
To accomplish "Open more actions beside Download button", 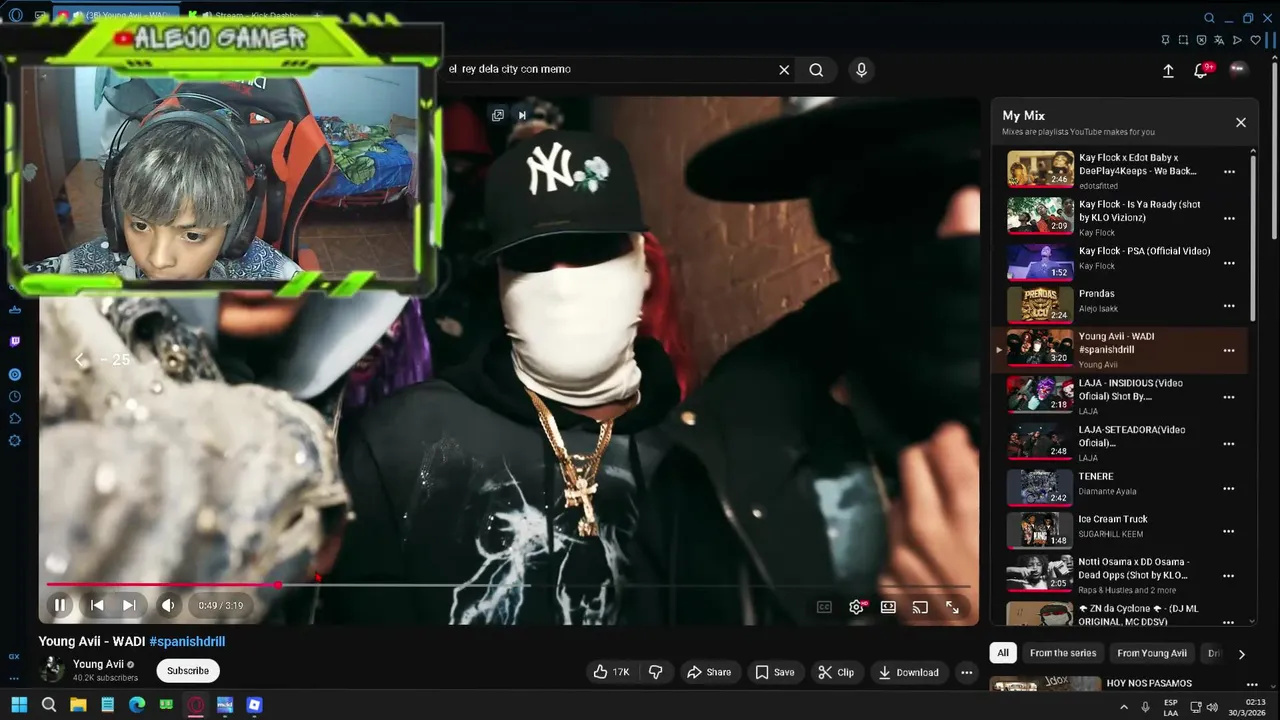I will click(966, 672).
